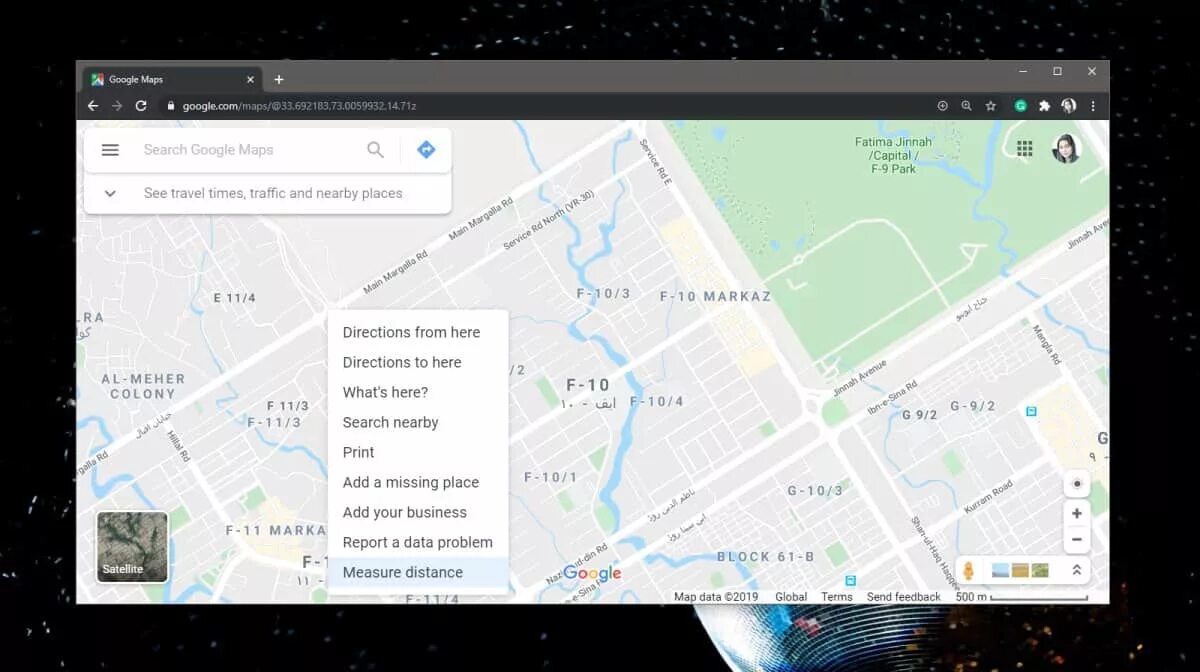Image resolution: width=1200 pixels, height=672 pixels.
Task: Show imagery thumbnails strip
Action: point(1020,570)
